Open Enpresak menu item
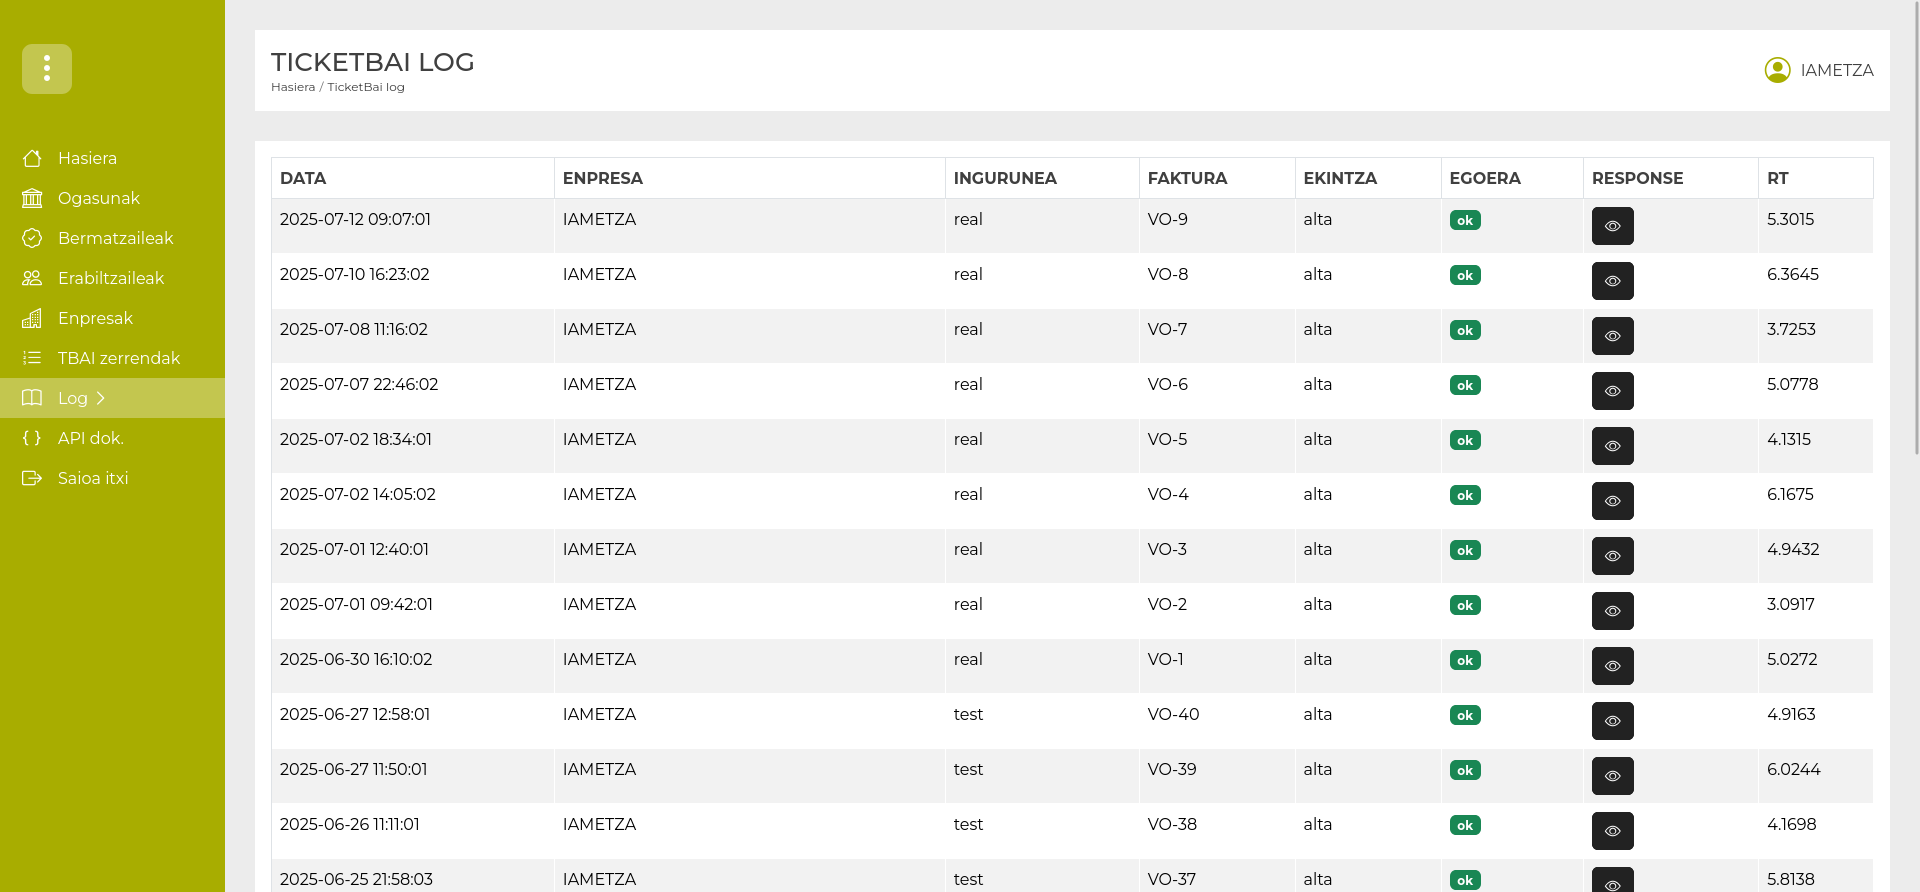Image resolution: width=1920 pixels, height=892 pixels. pos(112,318)
